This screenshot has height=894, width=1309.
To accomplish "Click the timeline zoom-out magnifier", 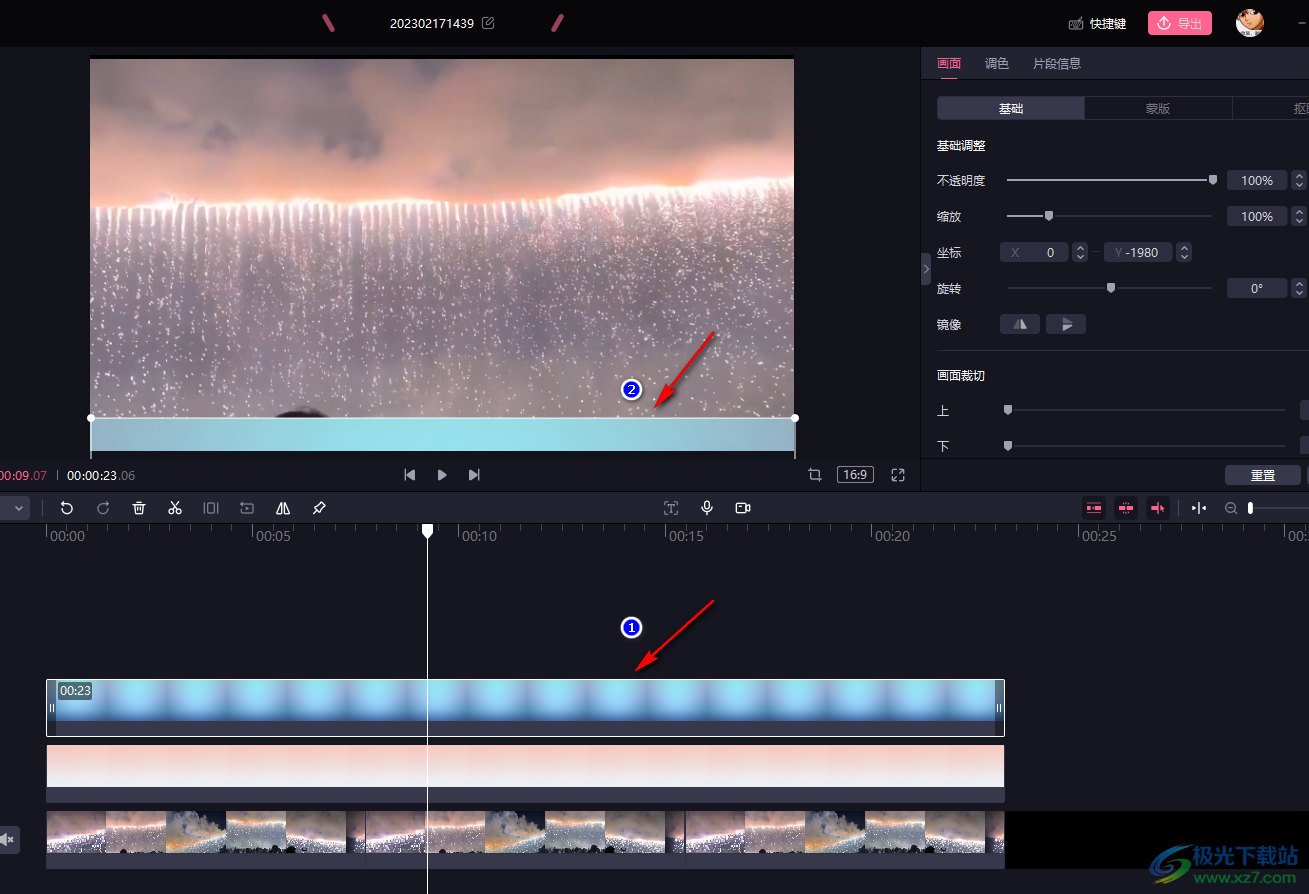I will click(x=1231, y=508).
